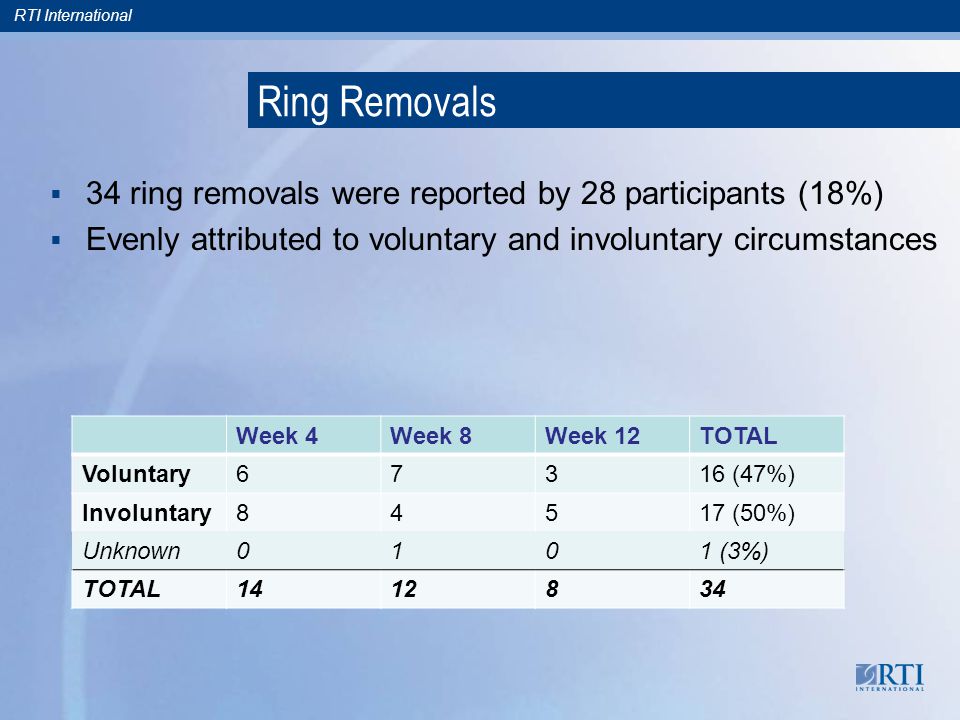
Task: Click the first bullet about 34 ring removals
Action: pos(484,193)
